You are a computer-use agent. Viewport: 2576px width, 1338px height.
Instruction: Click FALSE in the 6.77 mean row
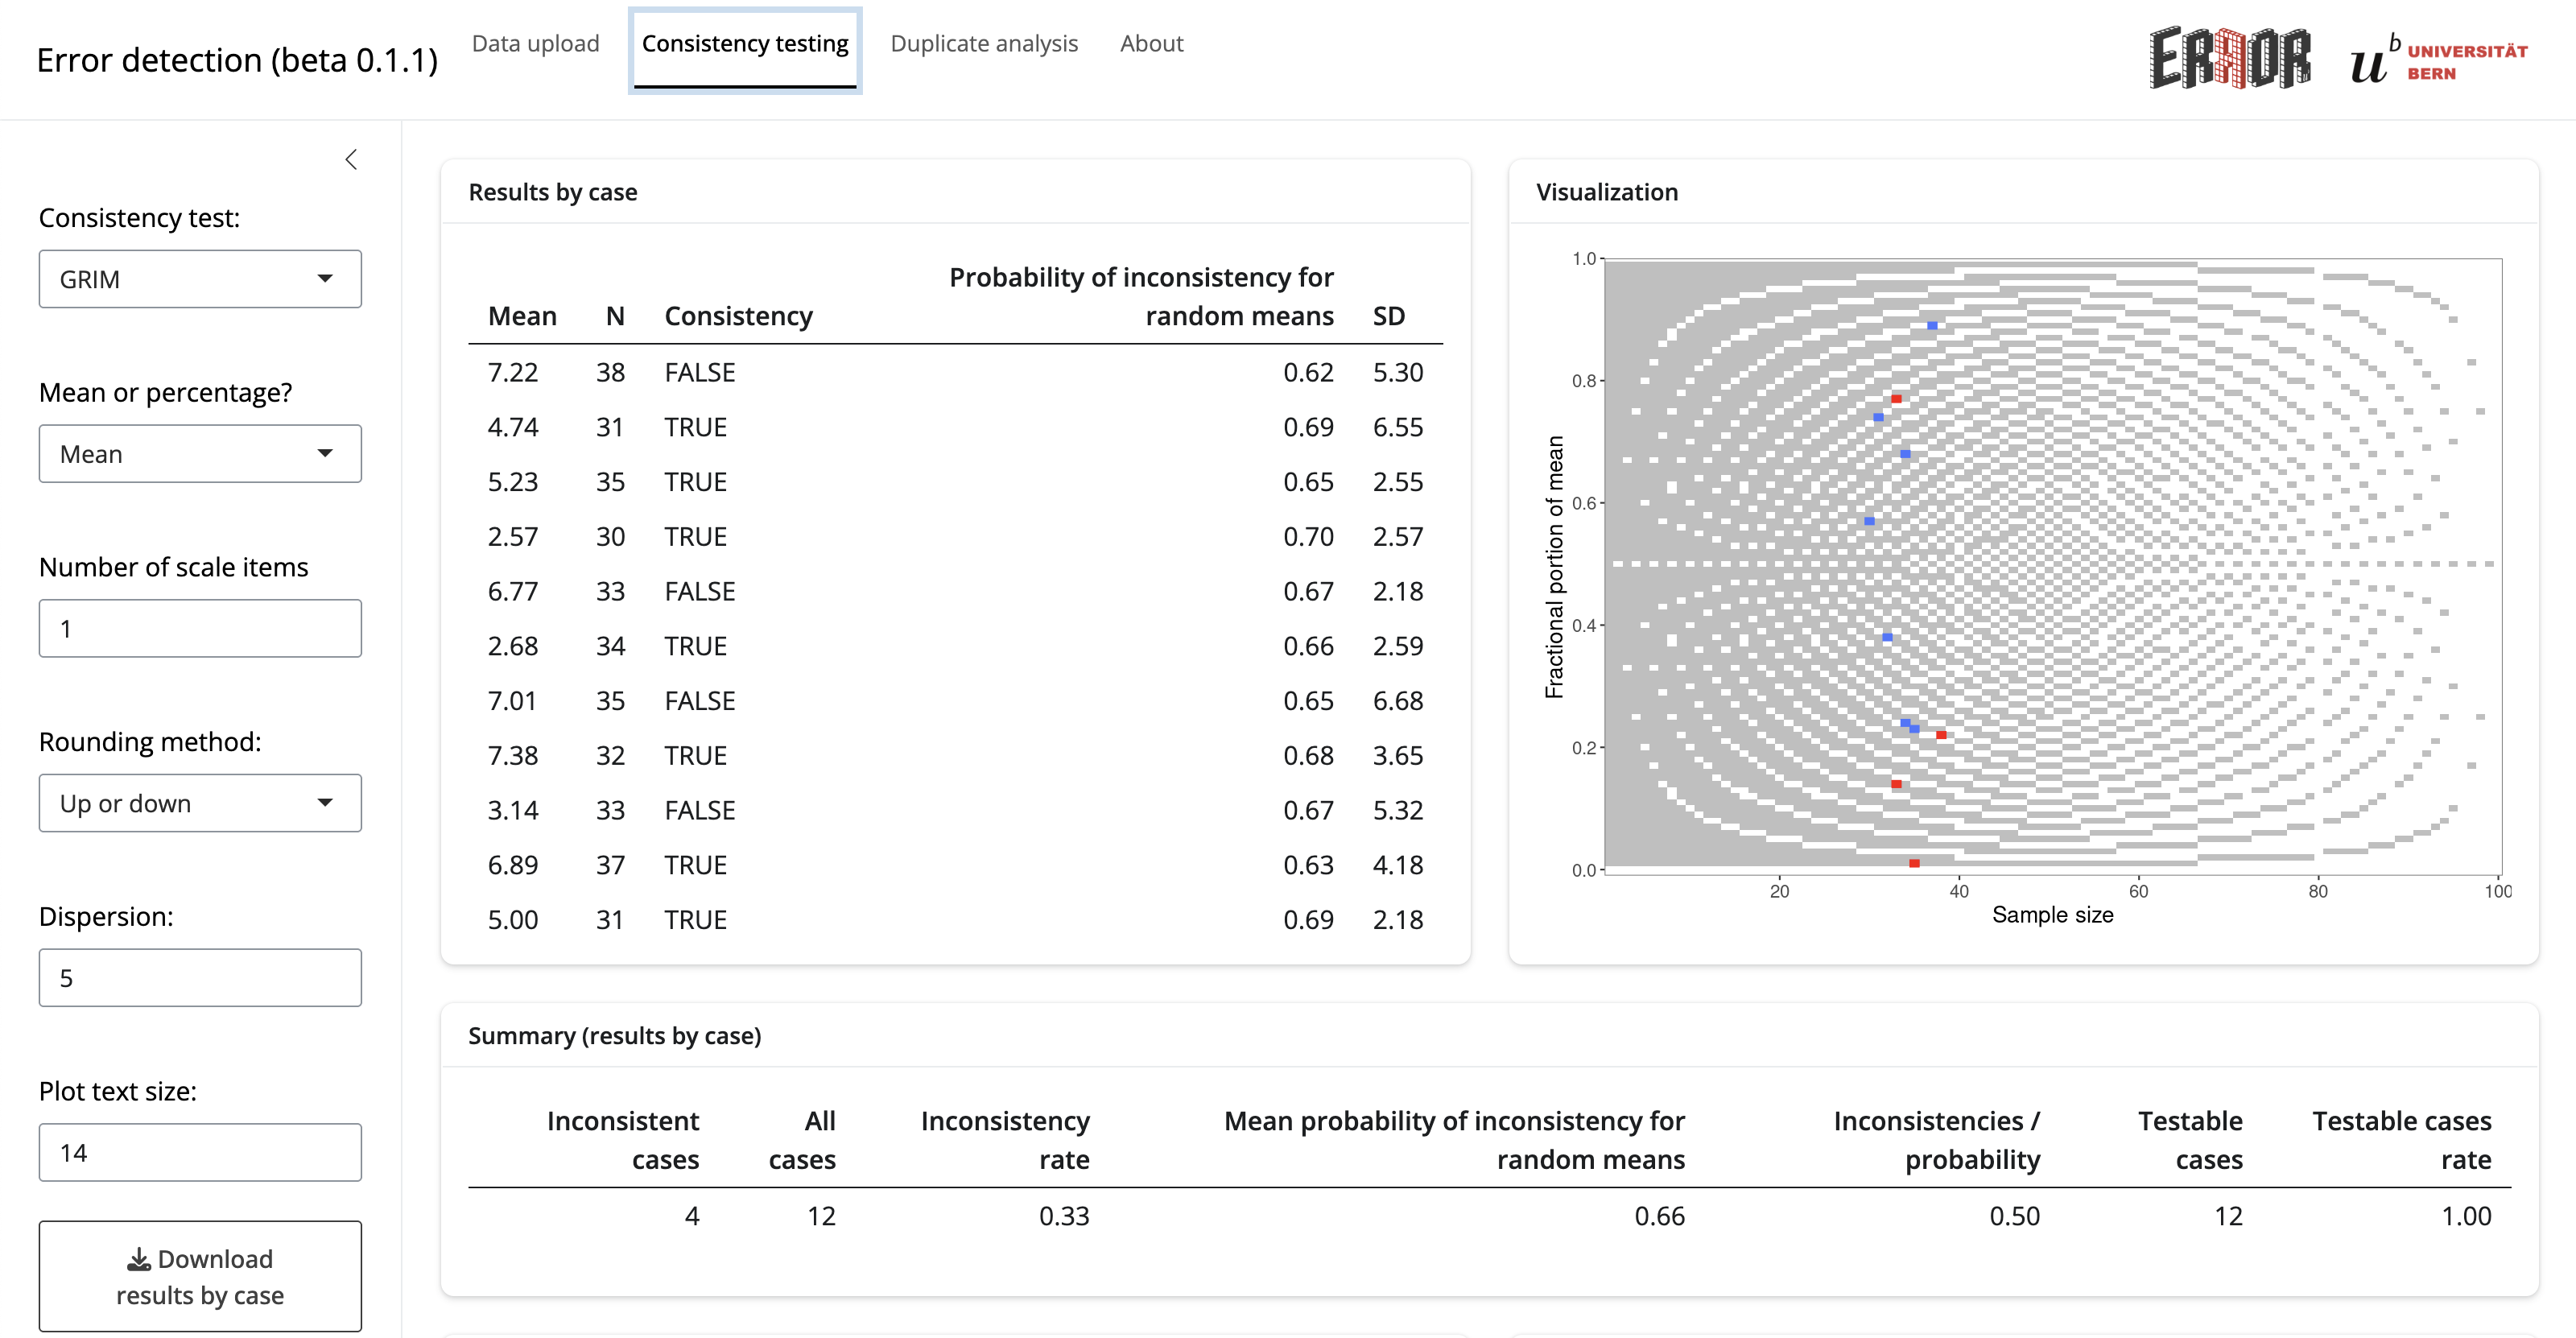[x=699, y=591]
